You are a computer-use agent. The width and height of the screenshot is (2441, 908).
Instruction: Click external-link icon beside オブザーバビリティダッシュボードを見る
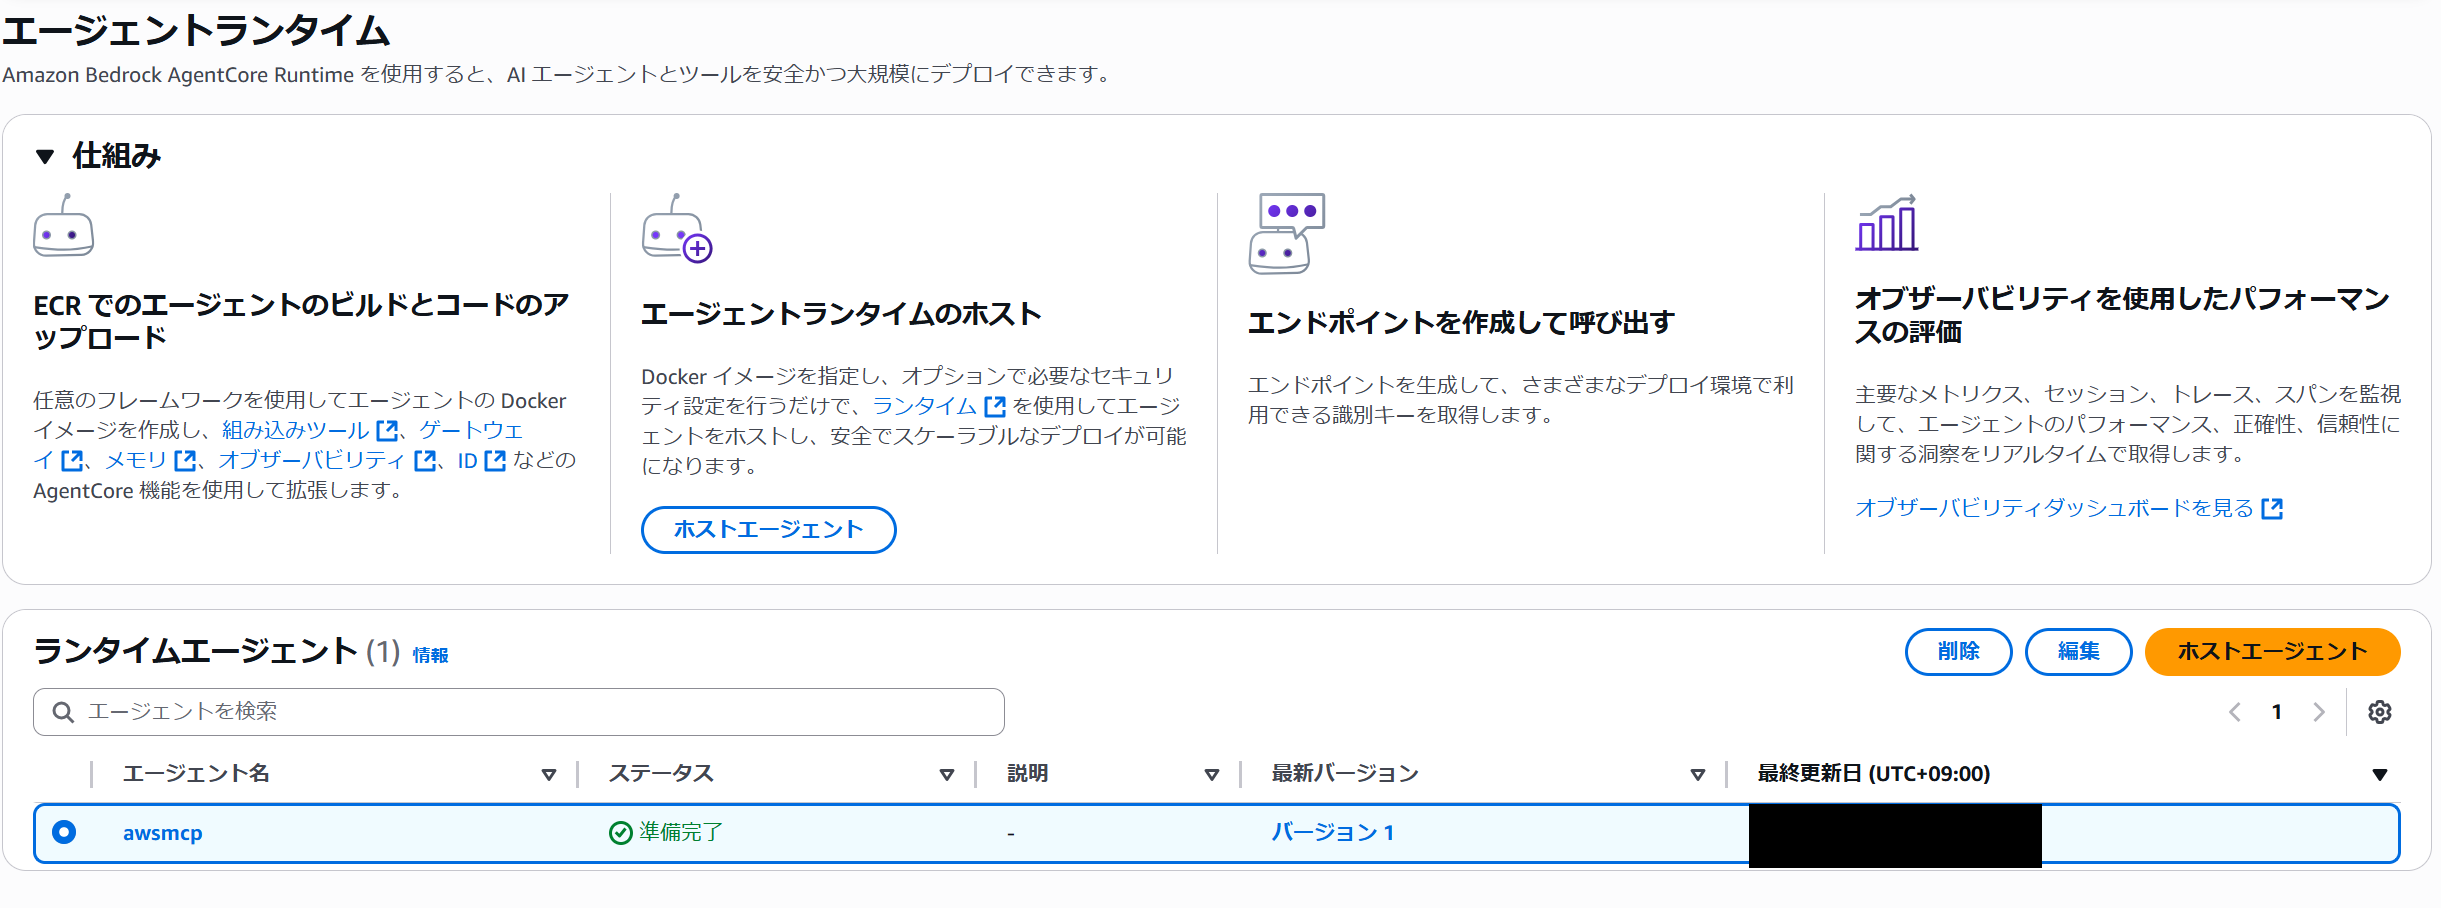[2272, 509]
